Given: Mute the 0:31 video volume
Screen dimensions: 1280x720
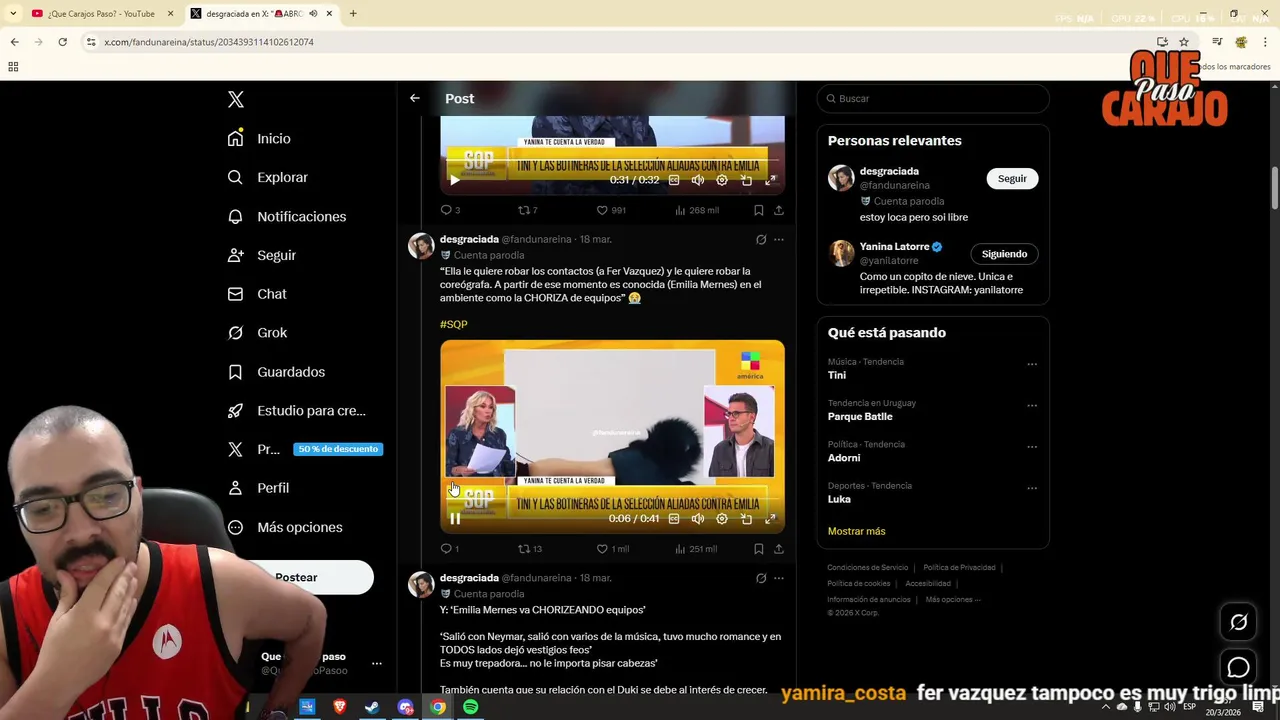Looking at the screenshot, I should click(x=698, y=180).
